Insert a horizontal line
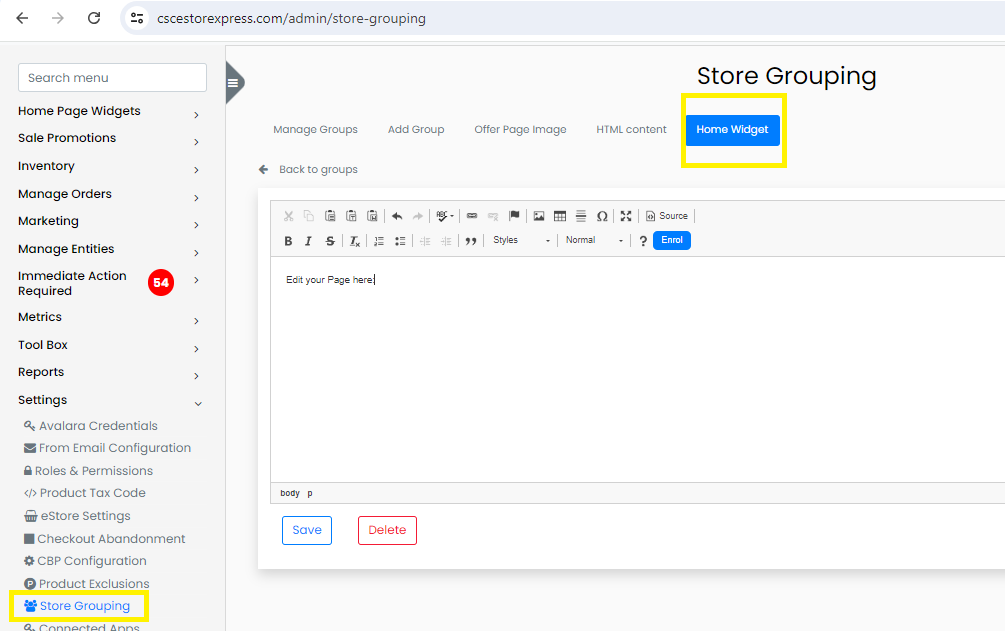Screen dimensions: 1005x631 click(x=579, y=215)
